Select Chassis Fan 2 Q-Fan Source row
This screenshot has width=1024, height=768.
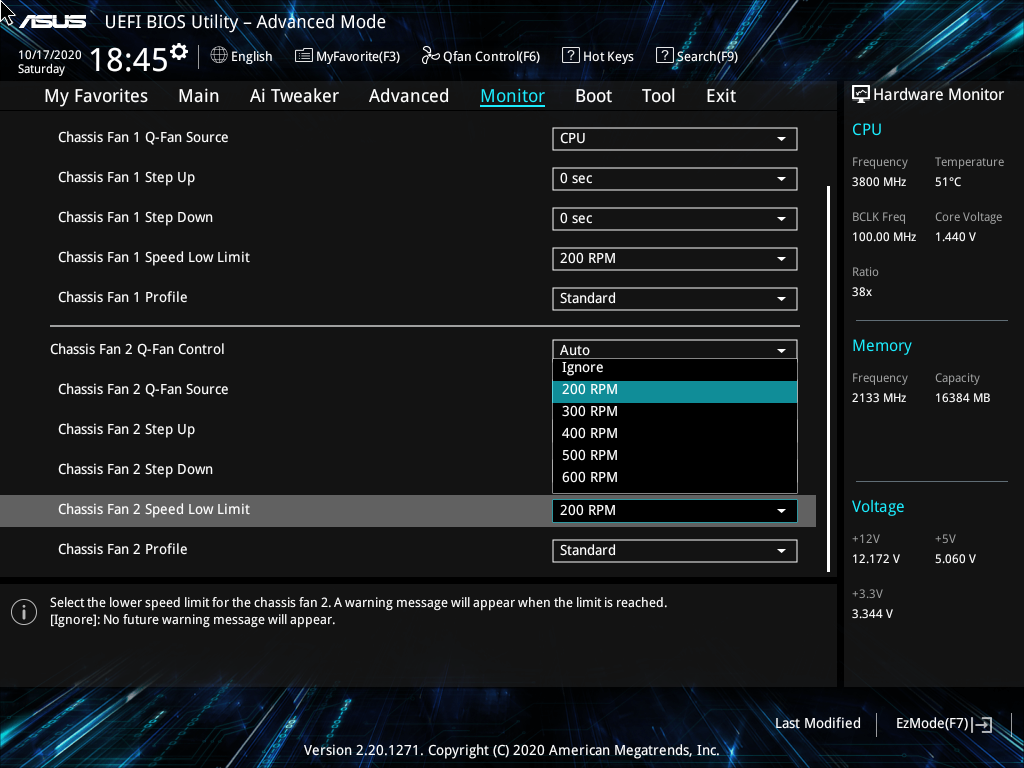pyautogui.click(x=143, y=389)
